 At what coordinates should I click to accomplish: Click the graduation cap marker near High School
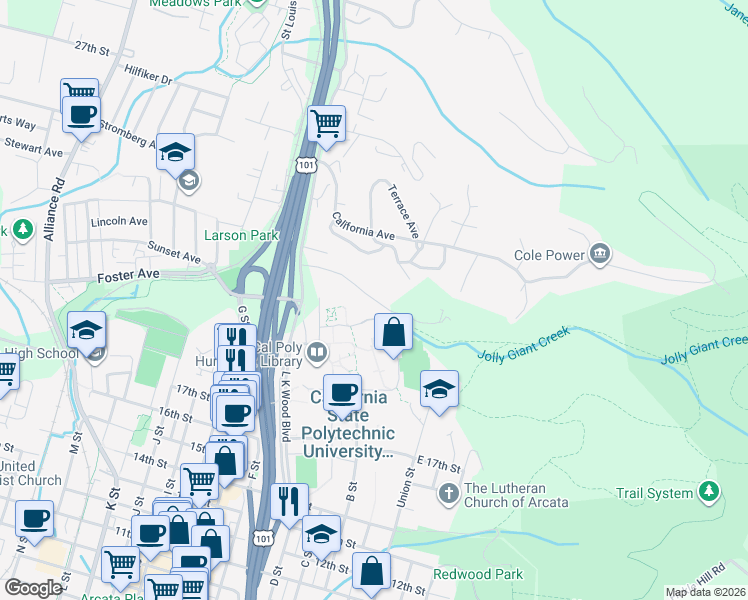tap(86, 330)
